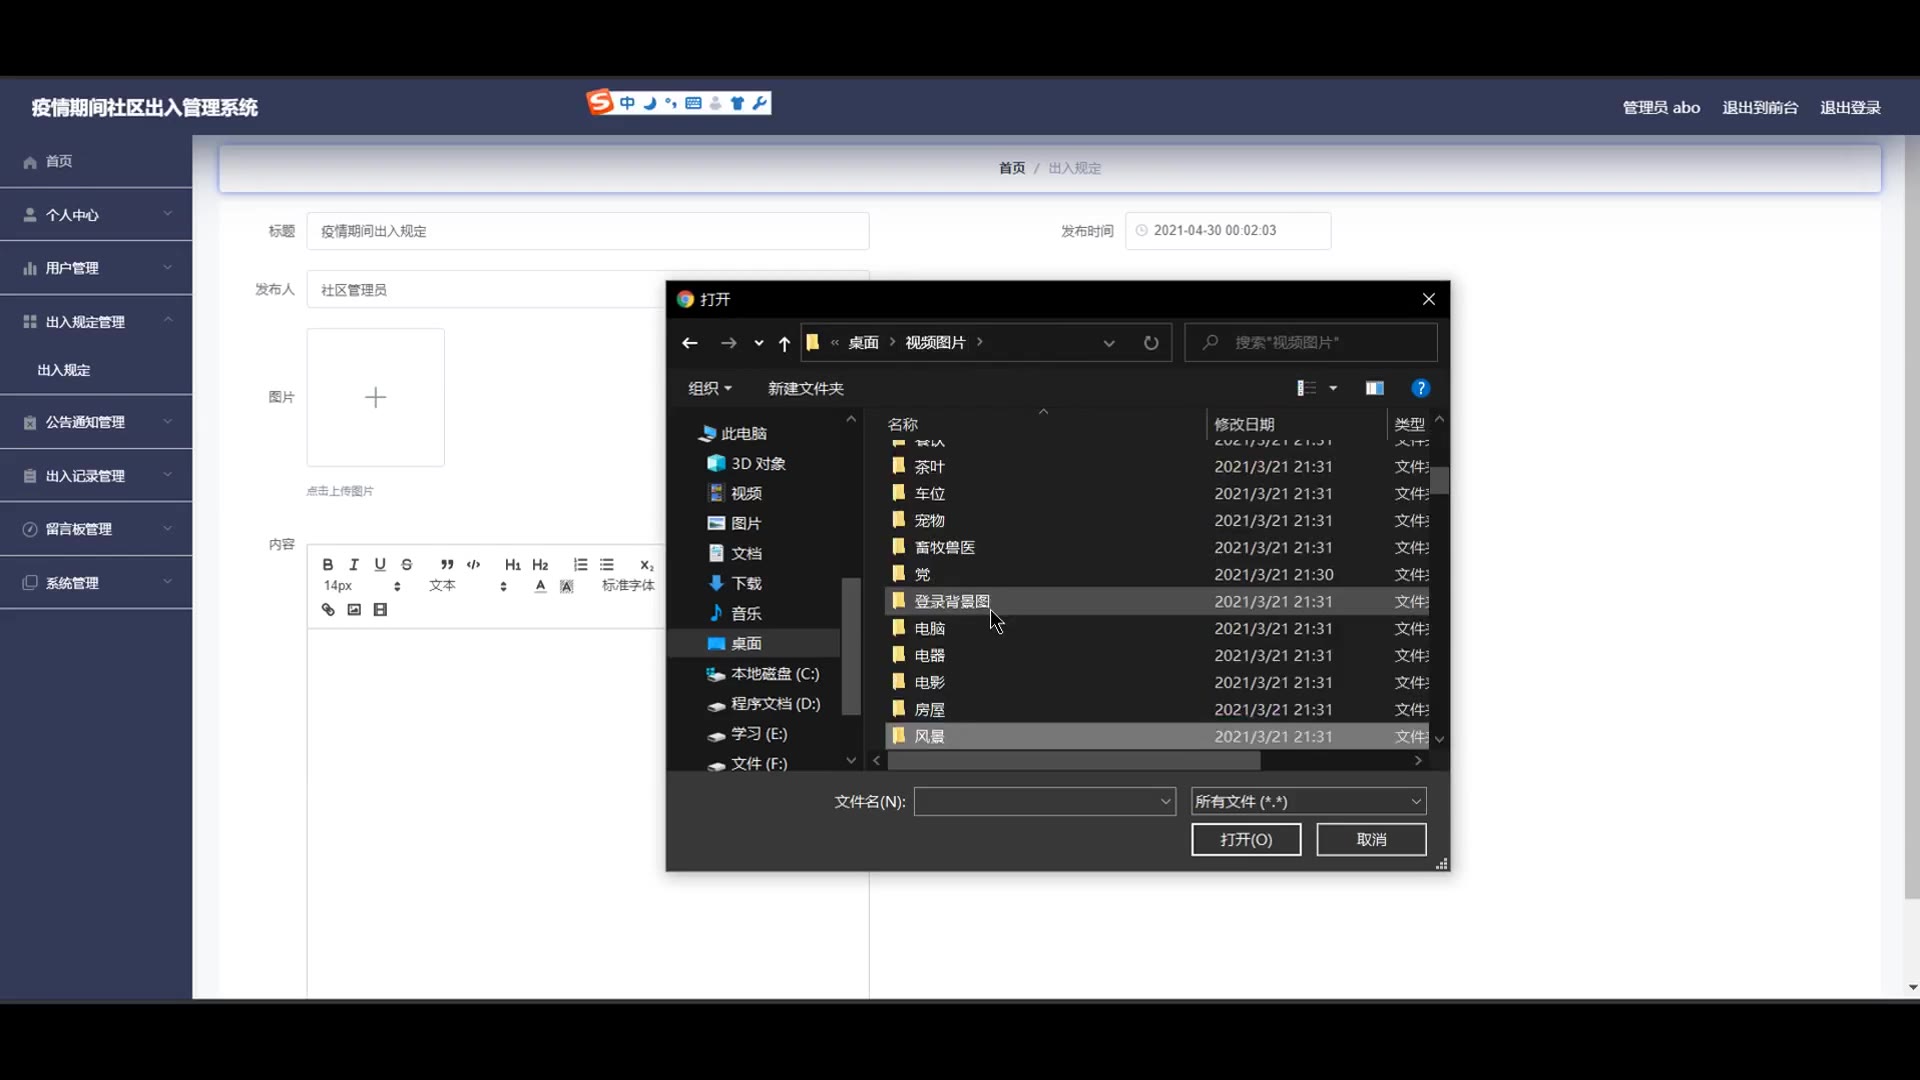The image size is (1920, 1080).
Task: Toggle the preview pane in file dialog
Action: click(x=1375, y=388)
